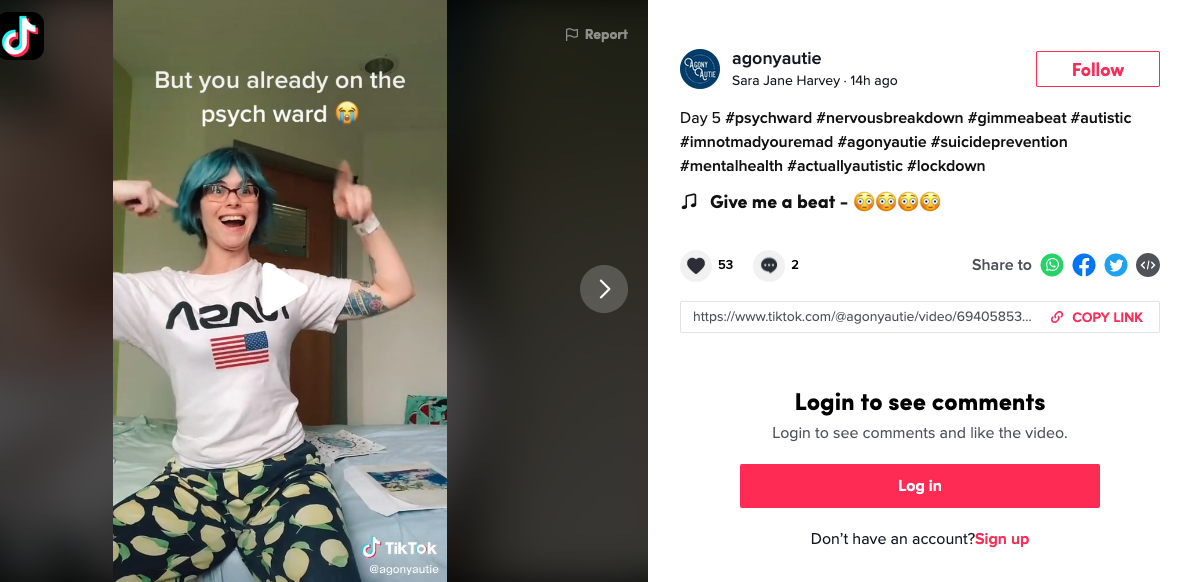Open TikTok home via the logo icon
The height and width of the screenshot is (582, 1177).
pyautogui.click(x=21, y=35)
